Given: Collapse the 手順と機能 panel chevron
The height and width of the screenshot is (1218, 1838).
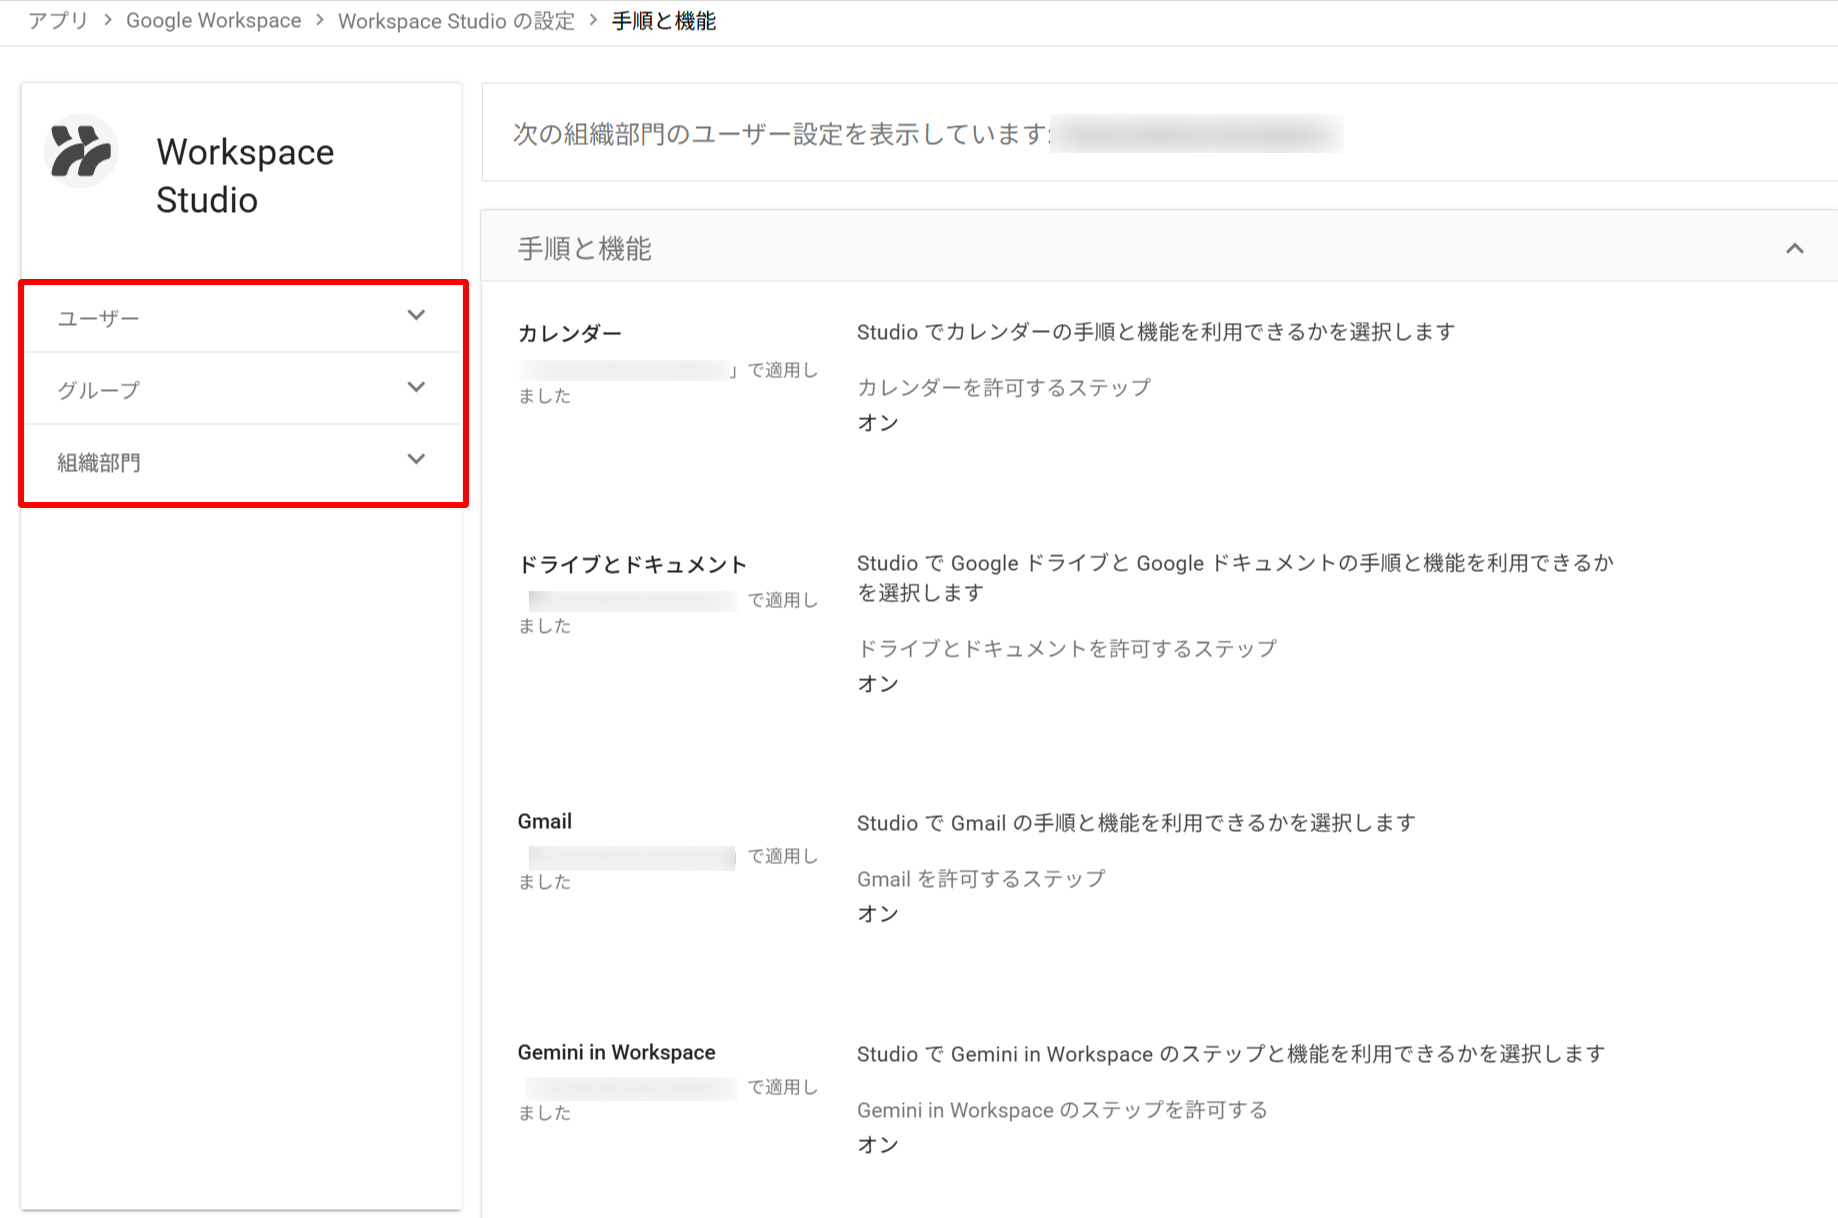Looking at the screenshot, I should 1794,248.
